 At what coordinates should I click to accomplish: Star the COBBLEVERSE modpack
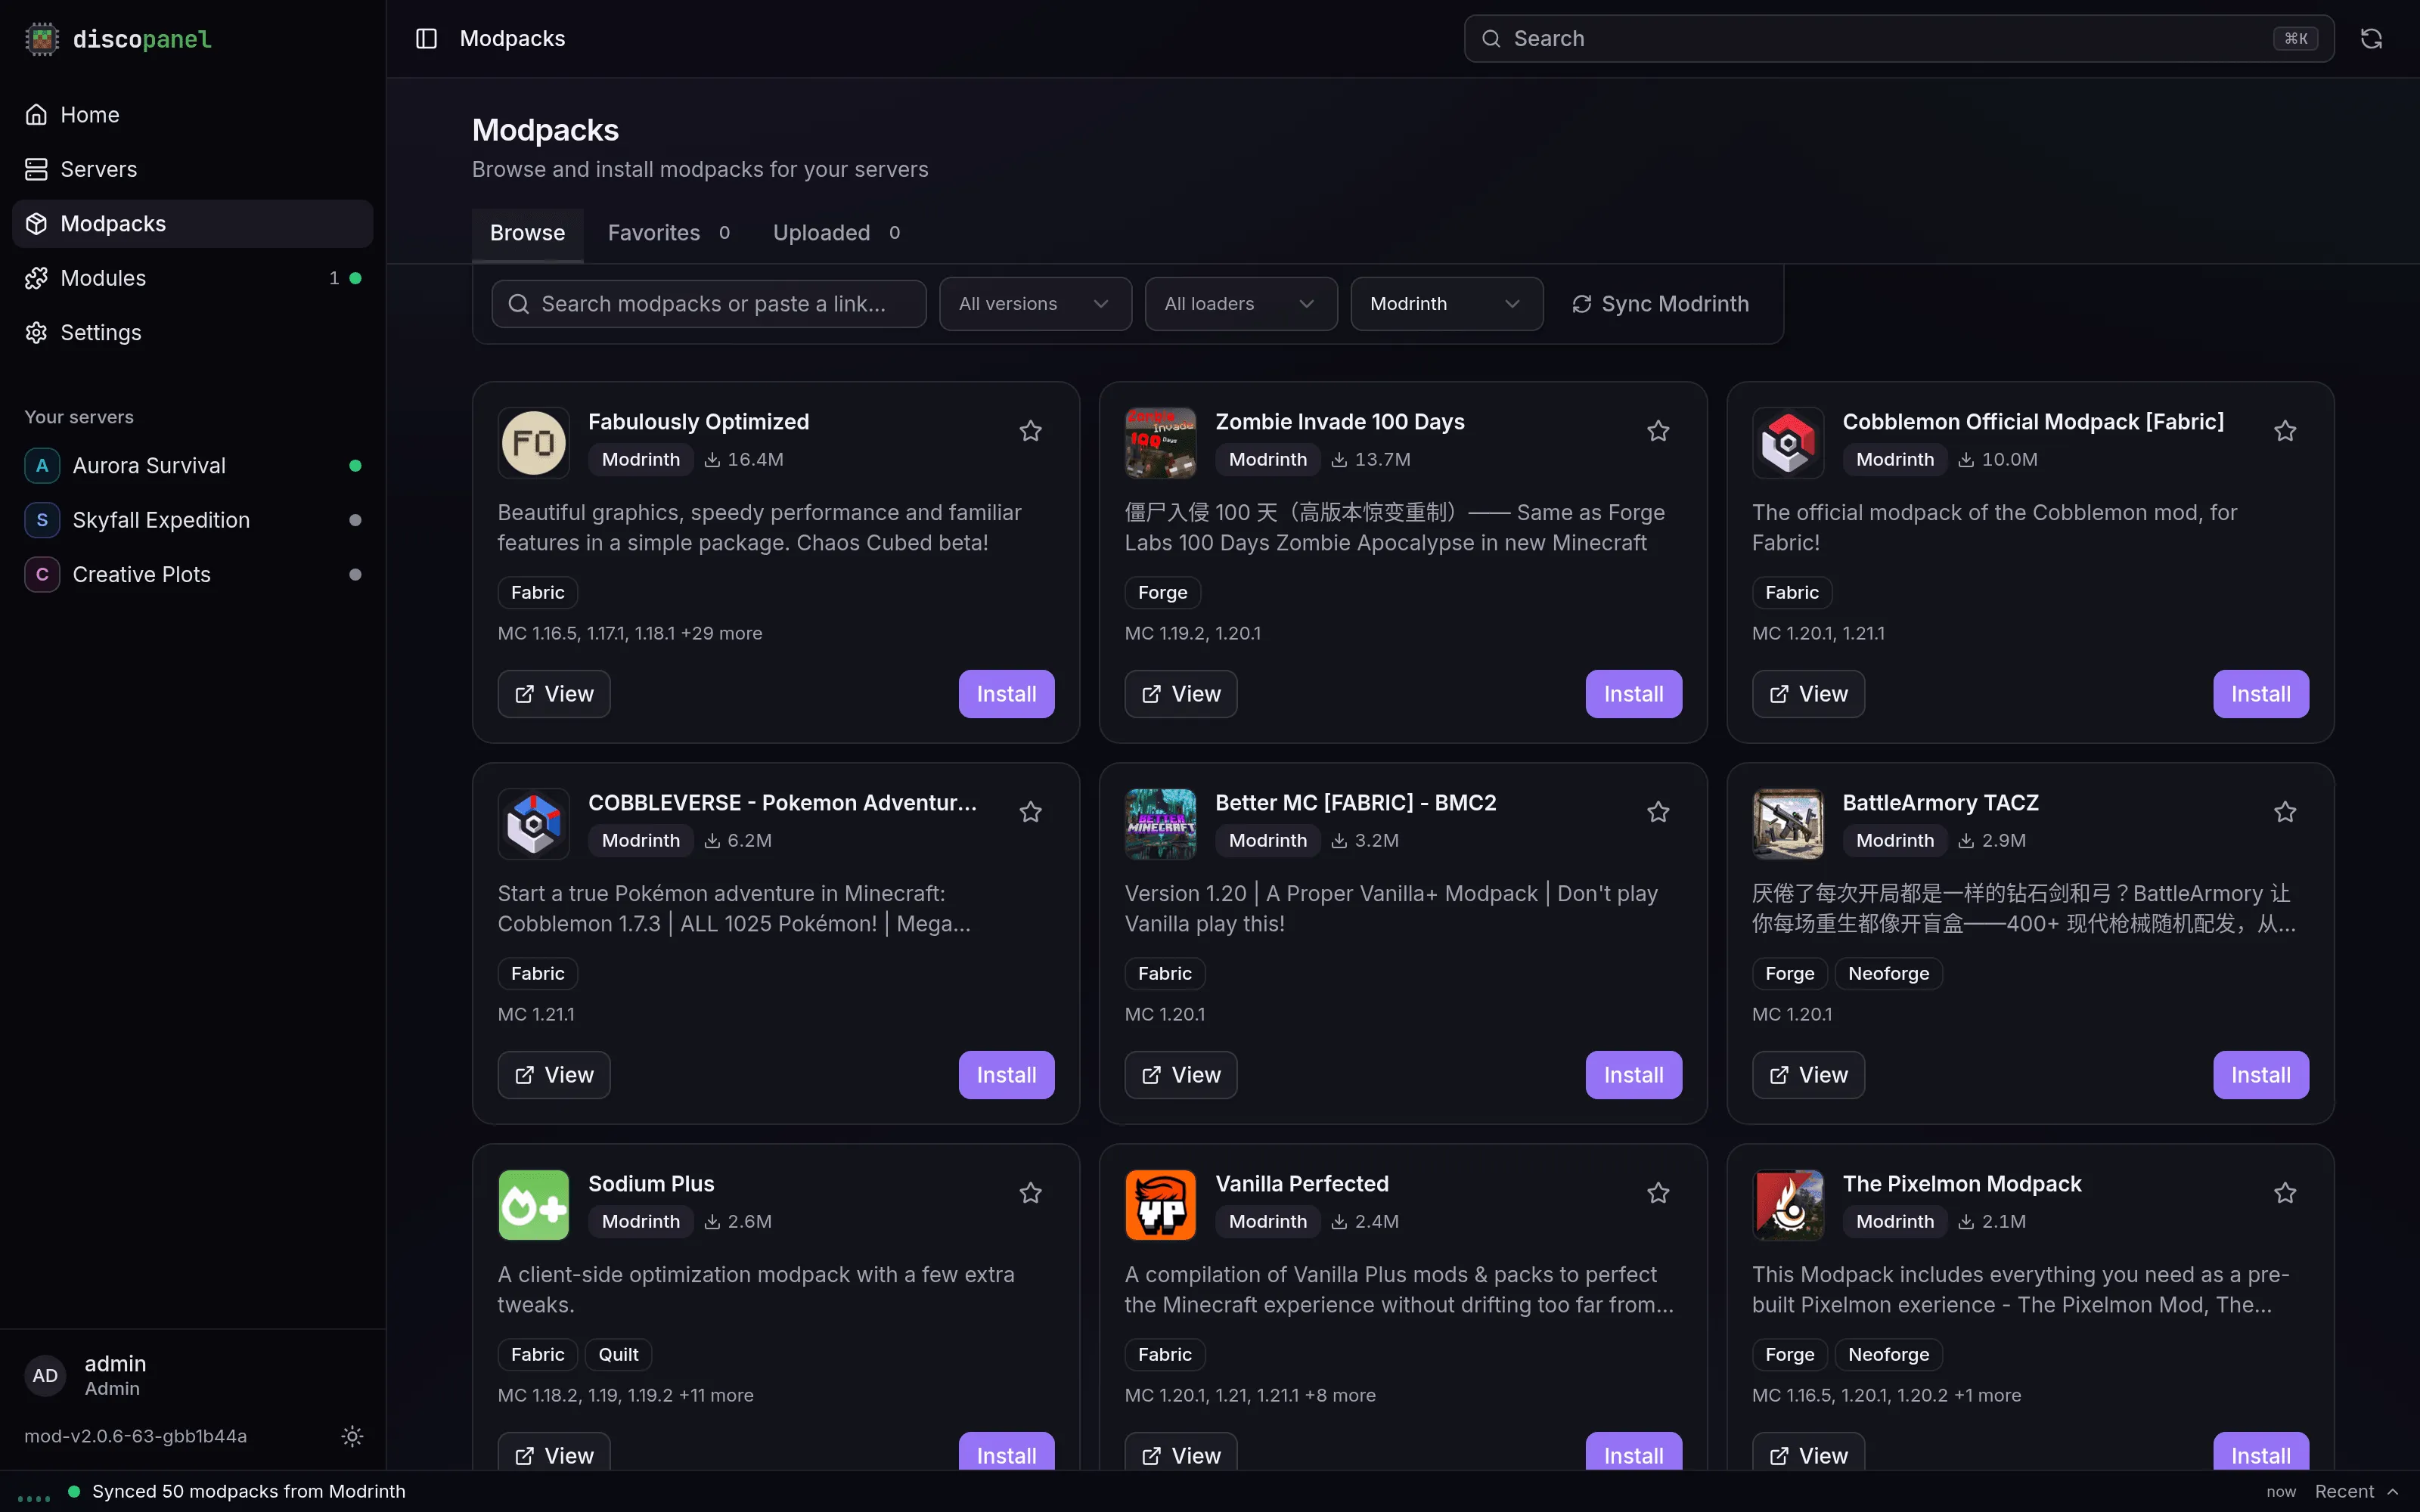pyautogui.click(x=1030, y=812)
